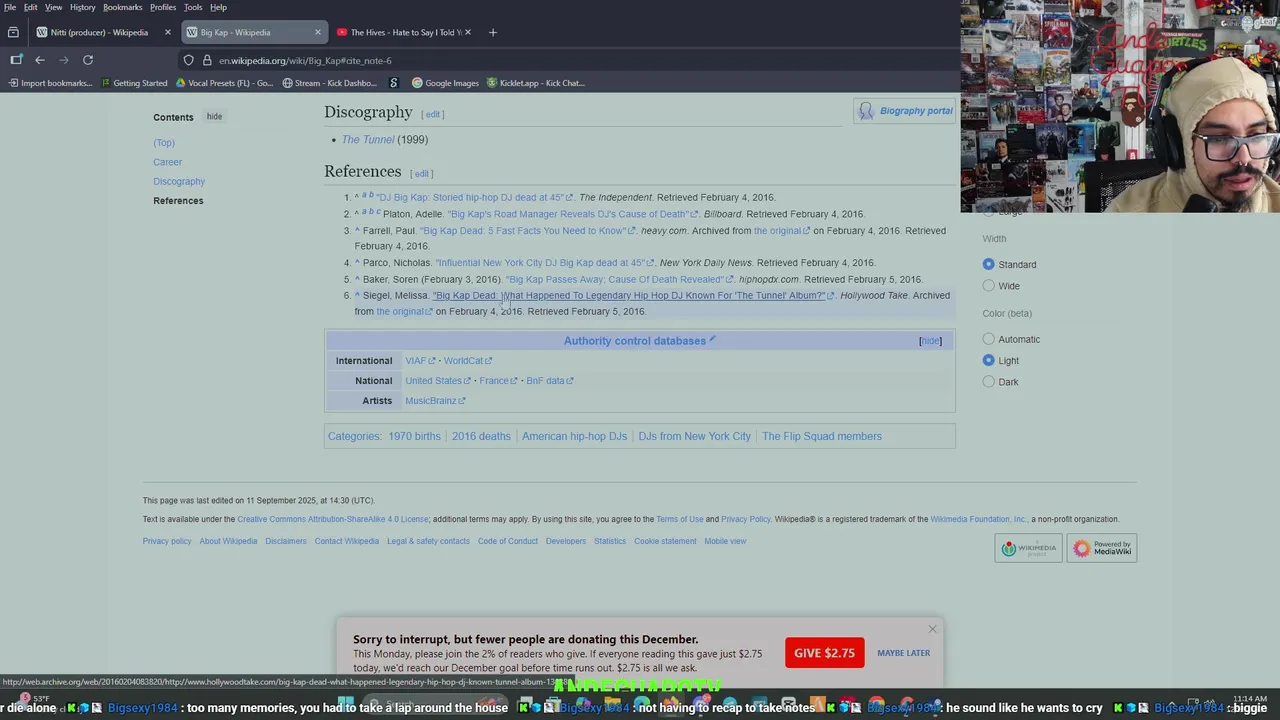Open Mobile view footer link

click(x=725, y=541)
